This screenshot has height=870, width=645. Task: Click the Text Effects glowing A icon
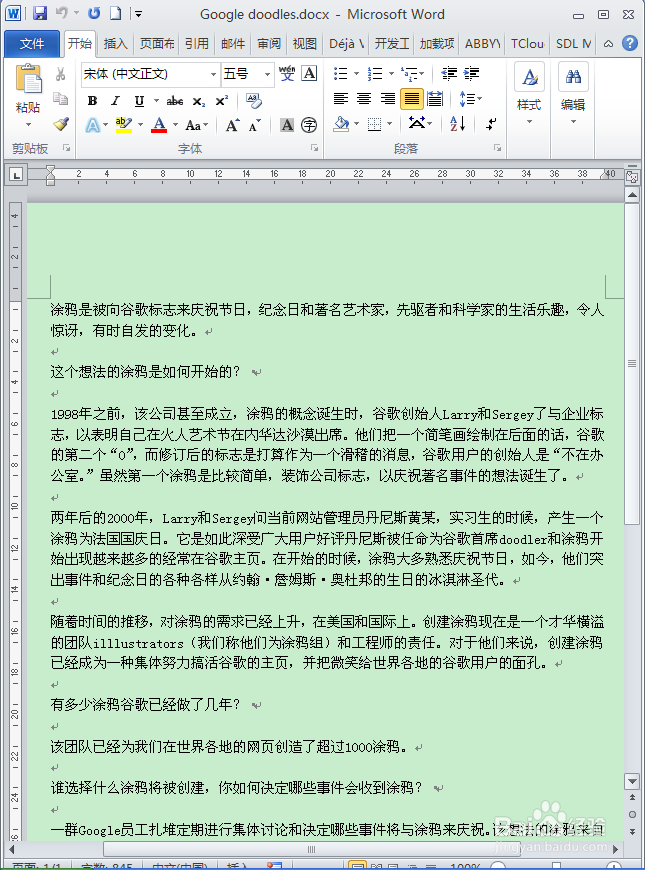point(93,125)
